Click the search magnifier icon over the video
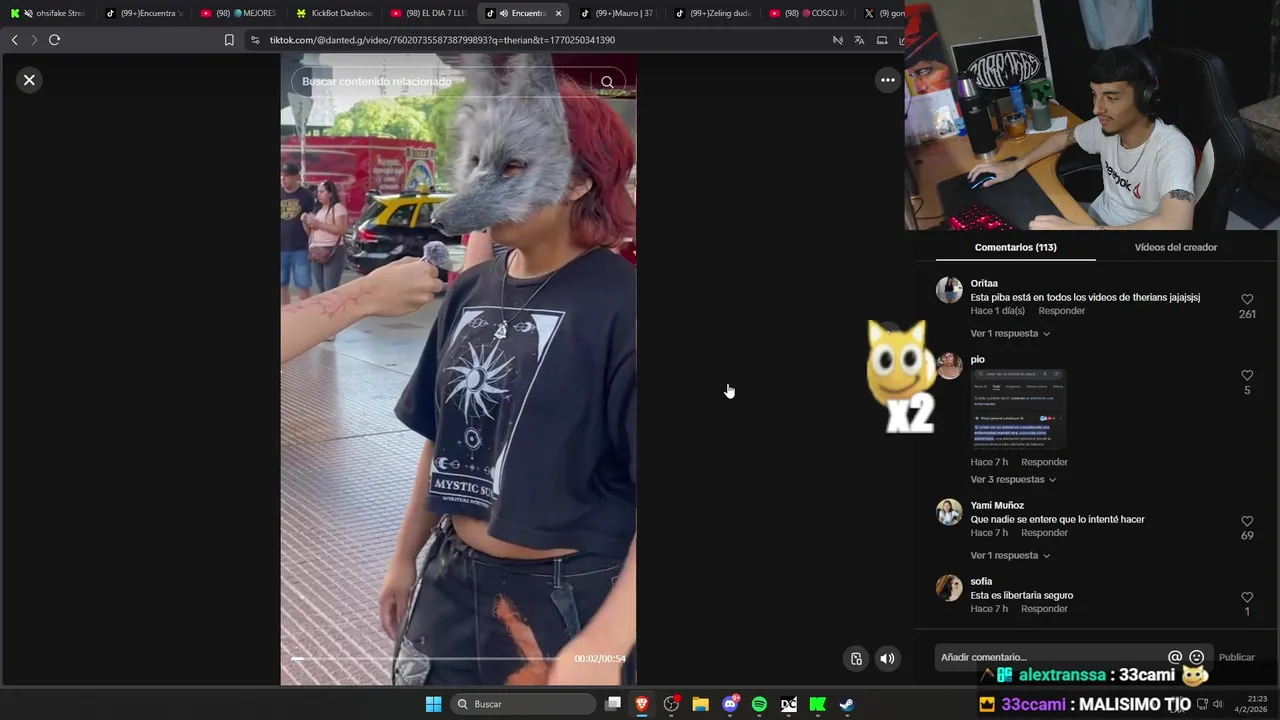 607,82
